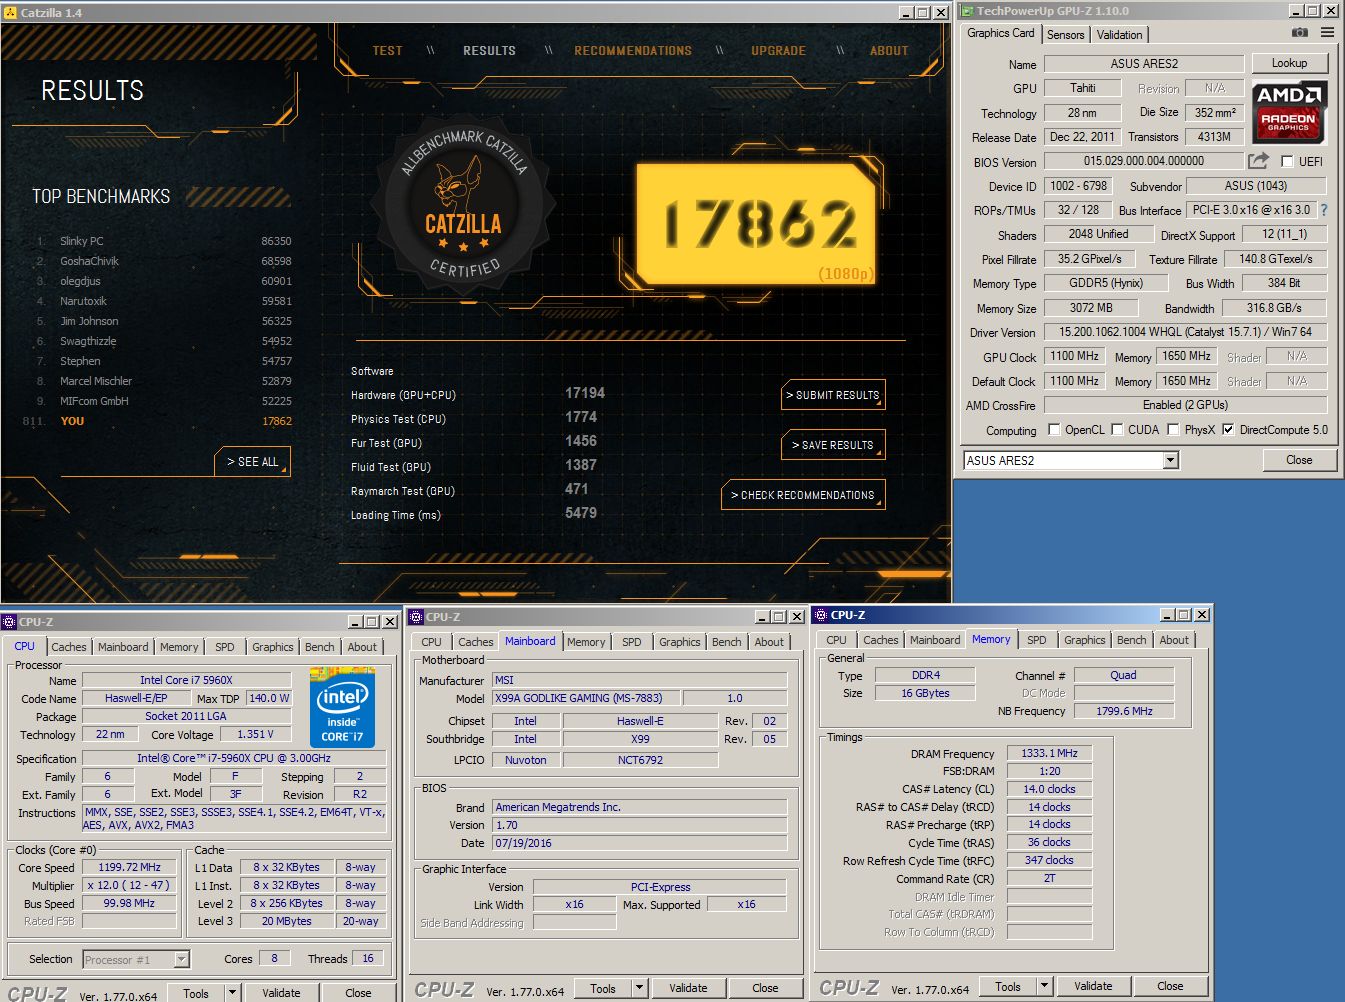
Task: Open RECOMMENDATIONS in Catzilla navigation
Action: 633,51
